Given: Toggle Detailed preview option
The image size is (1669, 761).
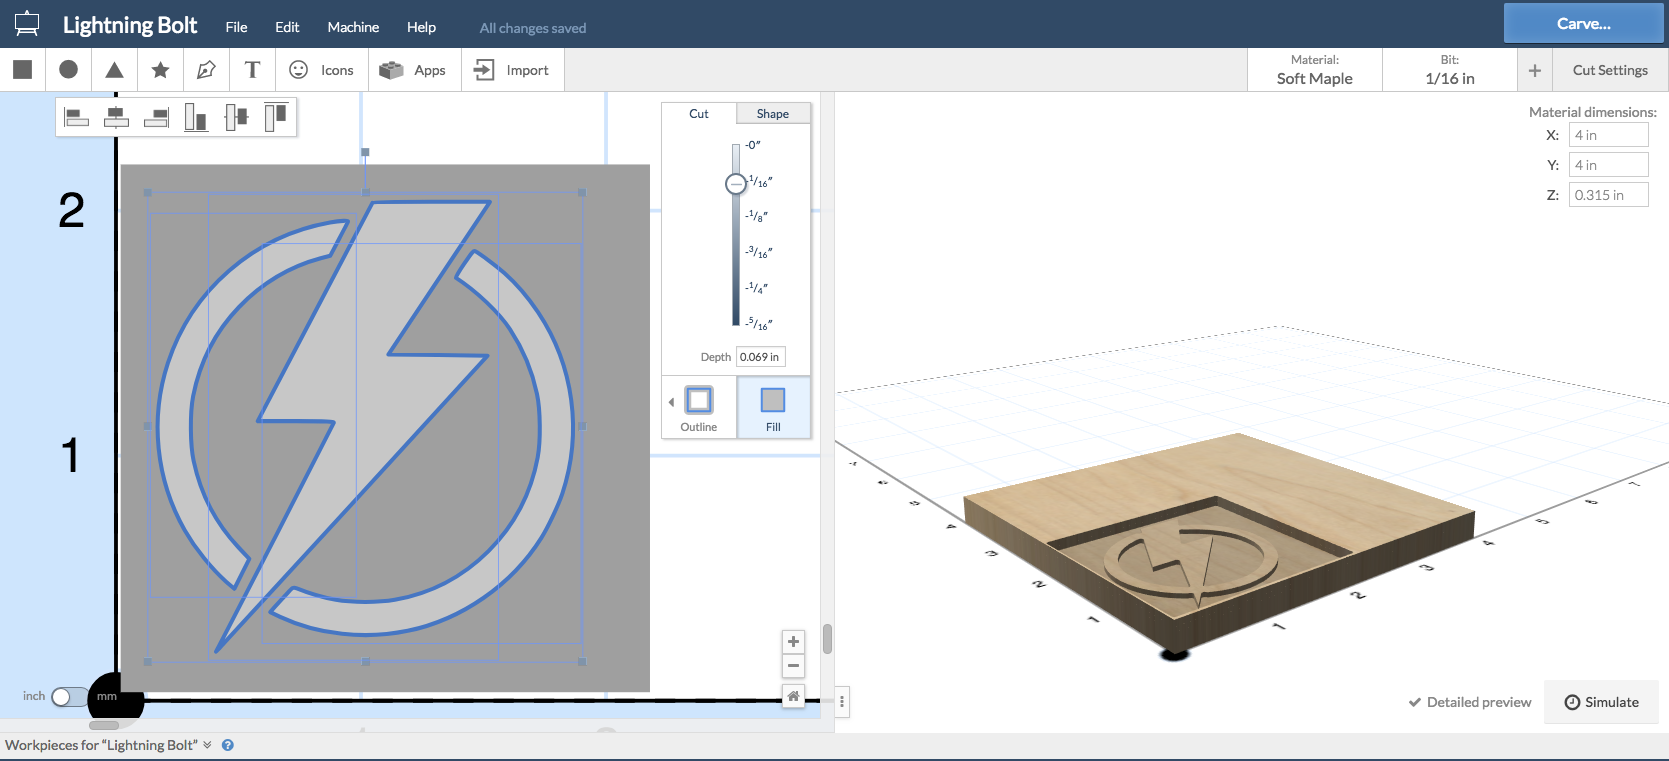Looking at the screenshot, I should (1470, 702).
